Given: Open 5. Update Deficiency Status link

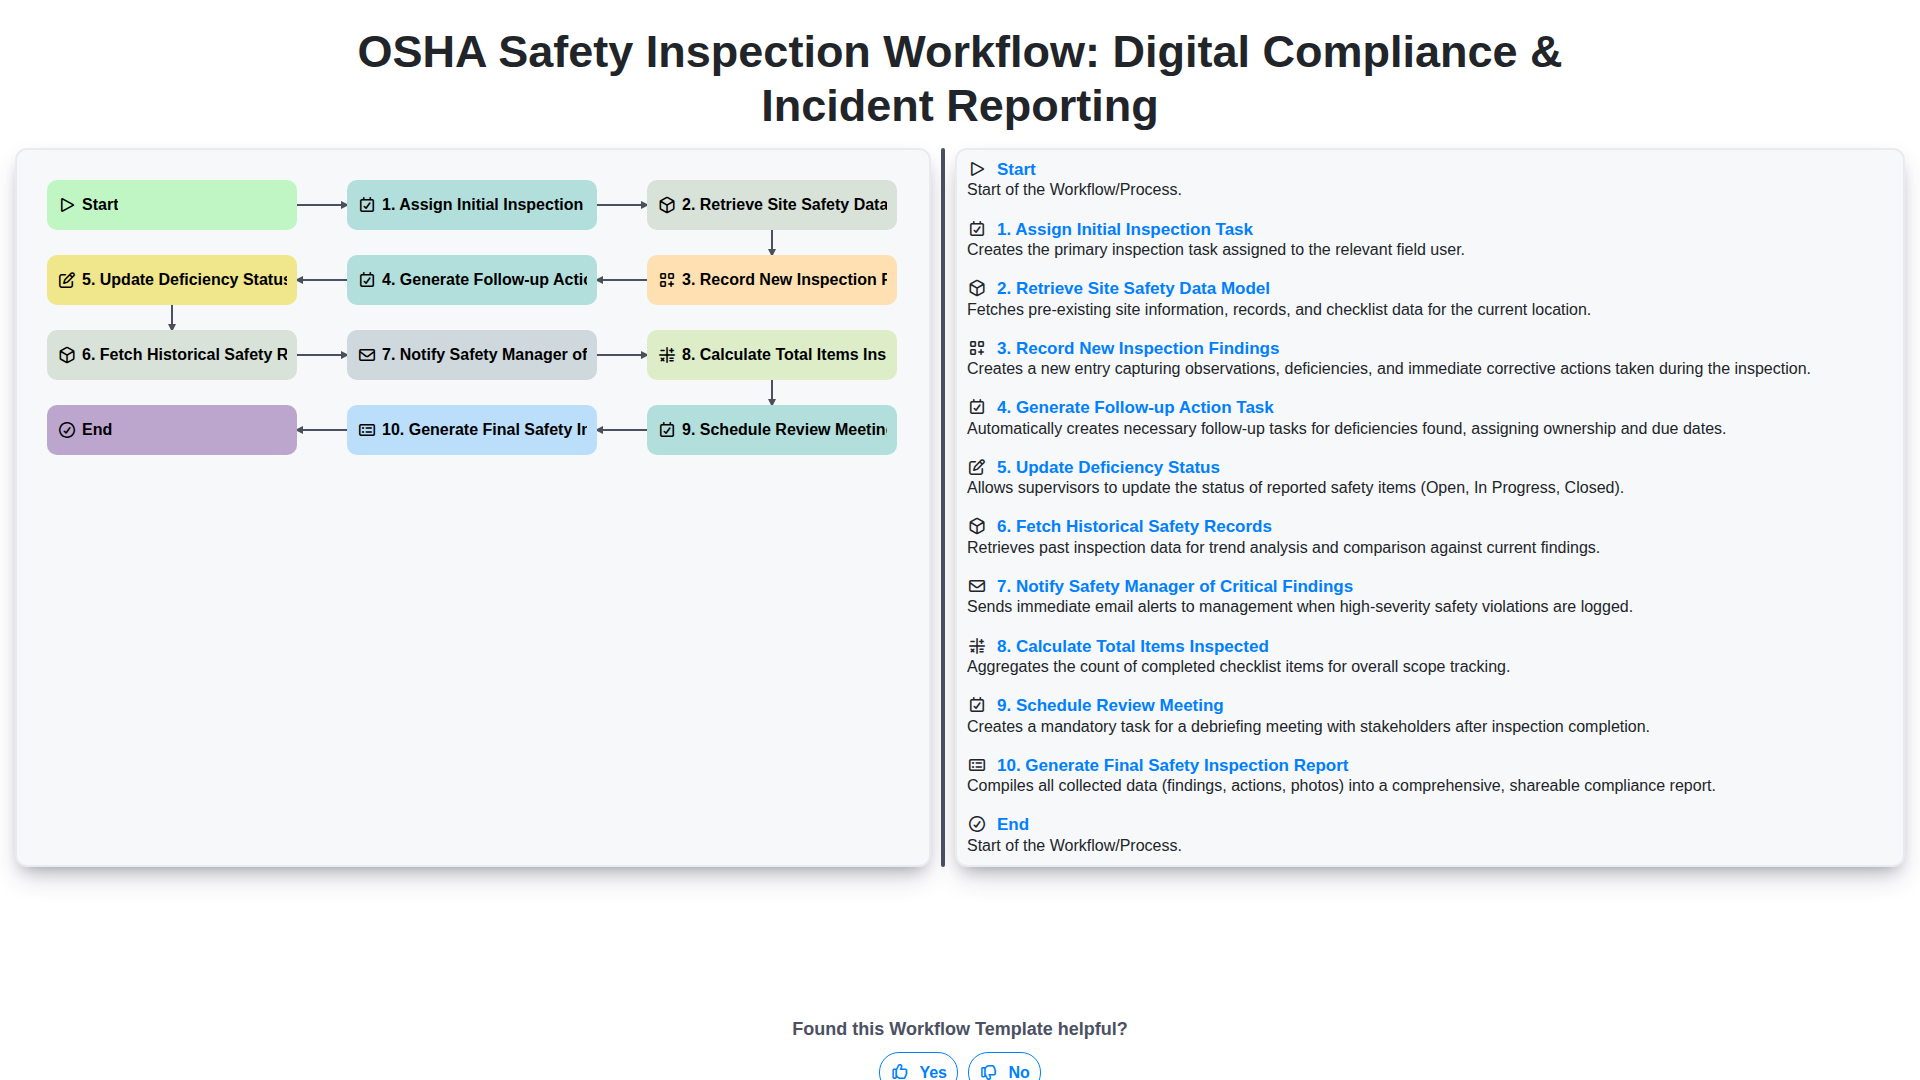Looking at the screenshot, I should pos(1108,467).
